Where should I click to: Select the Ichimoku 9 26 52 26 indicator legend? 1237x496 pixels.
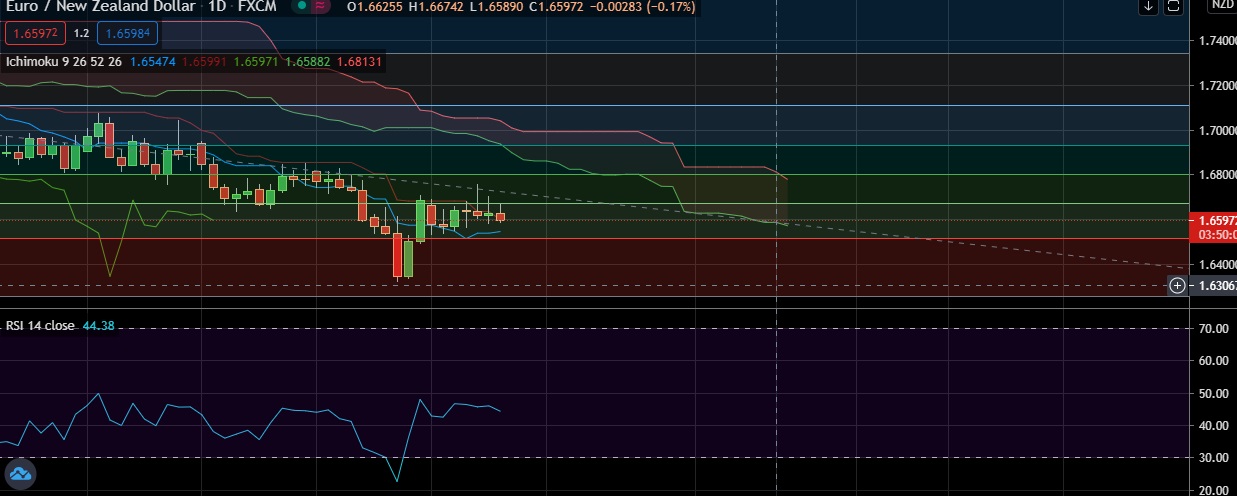tap(65, 62)
